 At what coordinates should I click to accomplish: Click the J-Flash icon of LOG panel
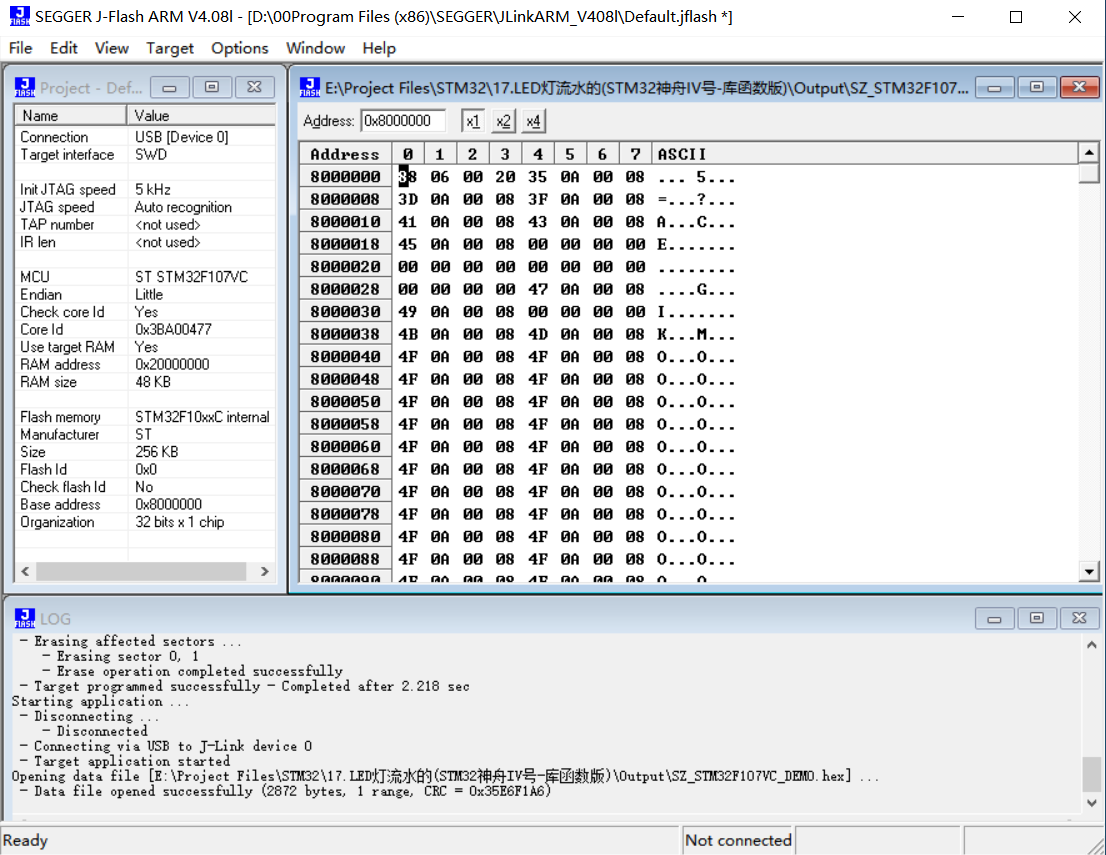pos(25,618)
